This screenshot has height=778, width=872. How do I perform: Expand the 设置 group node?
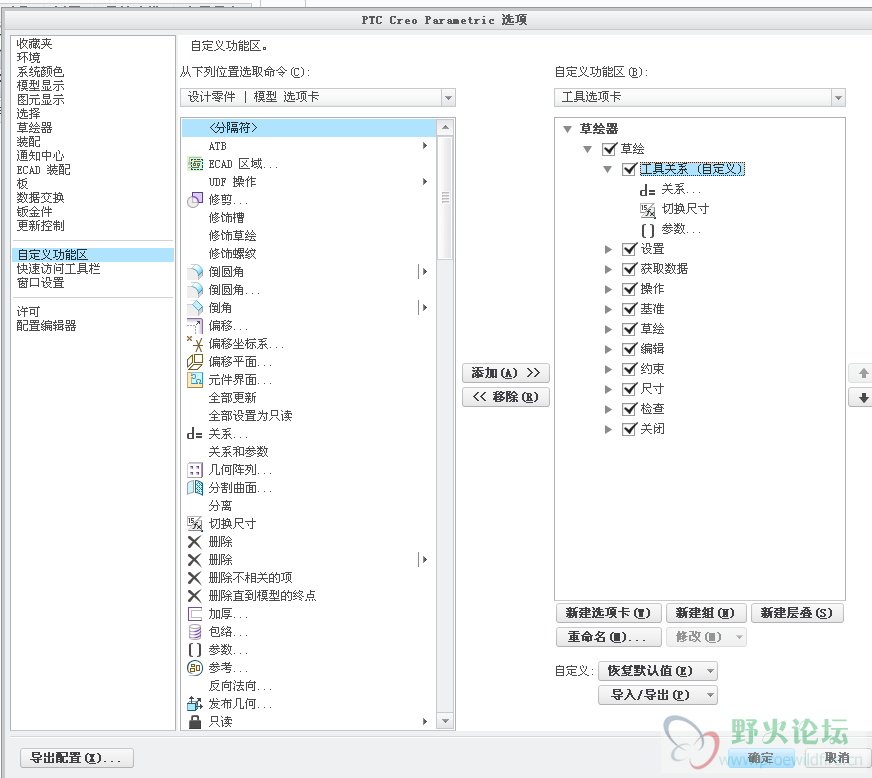click(608, 249)
